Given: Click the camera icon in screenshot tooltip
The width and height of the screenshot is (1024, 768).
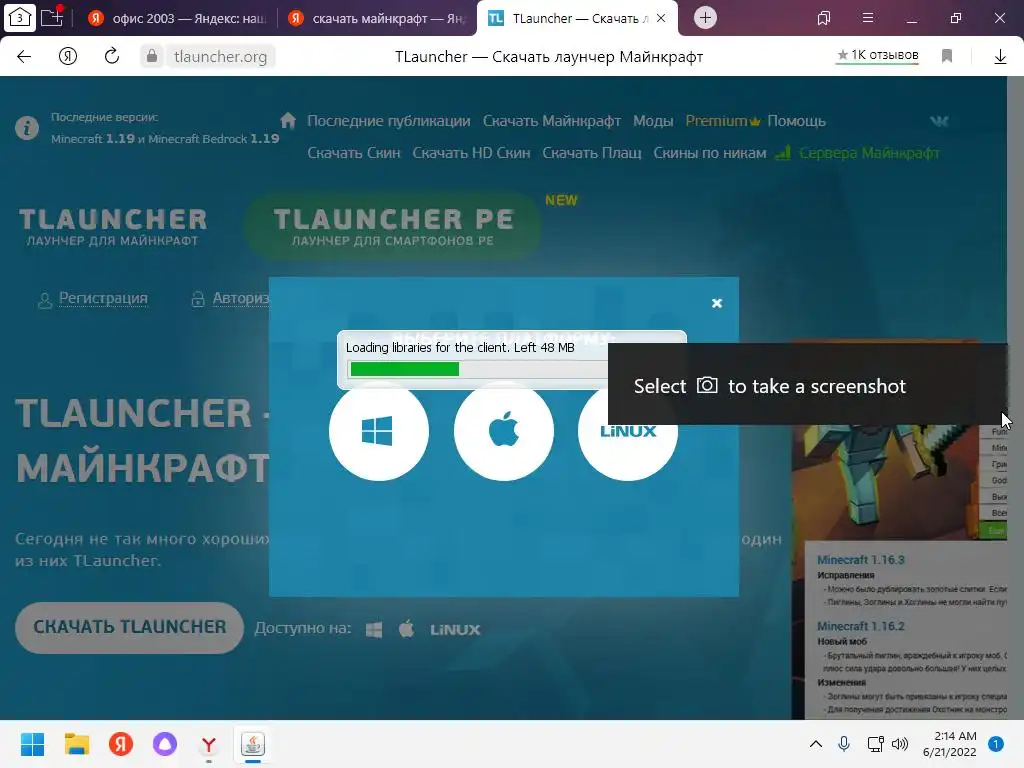Looking at the screenshot, I should click(x=707, y=385).
